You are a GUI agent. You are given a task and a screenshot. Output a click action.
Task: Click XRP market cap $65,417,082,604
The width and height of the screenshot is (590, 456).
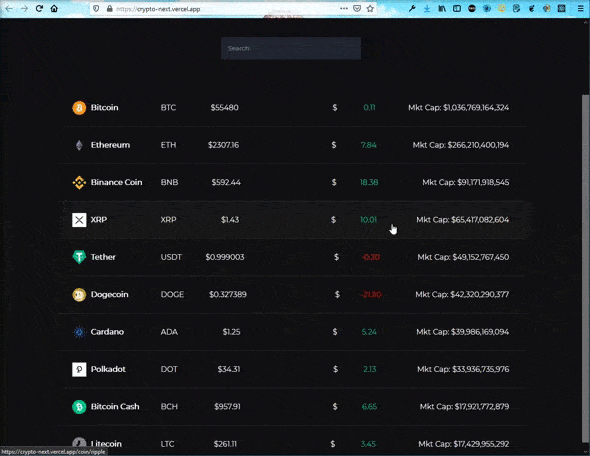480,219
